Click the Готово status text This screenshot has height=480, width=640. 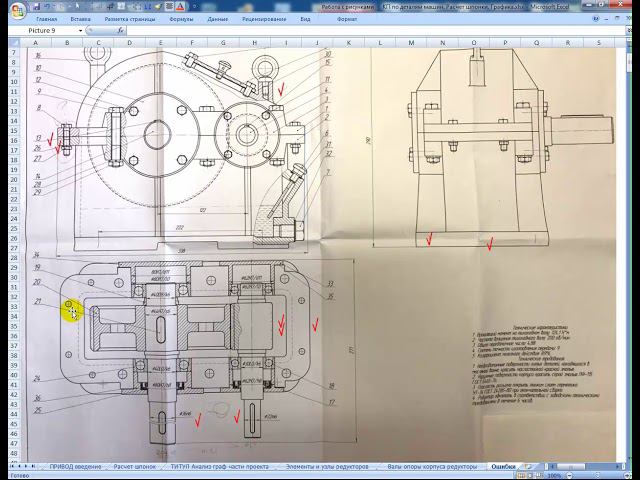[20, 476]
